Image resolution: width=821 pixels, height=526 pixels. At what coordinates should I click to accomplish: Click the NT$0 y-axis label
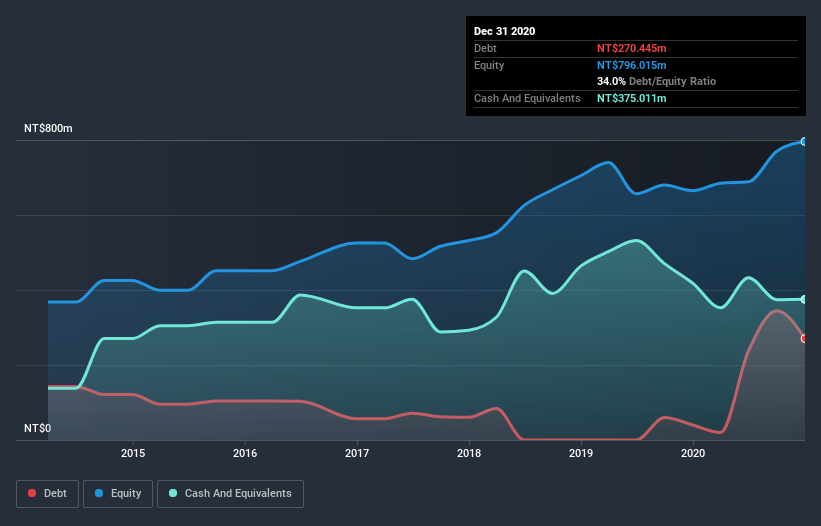(38, 428)
